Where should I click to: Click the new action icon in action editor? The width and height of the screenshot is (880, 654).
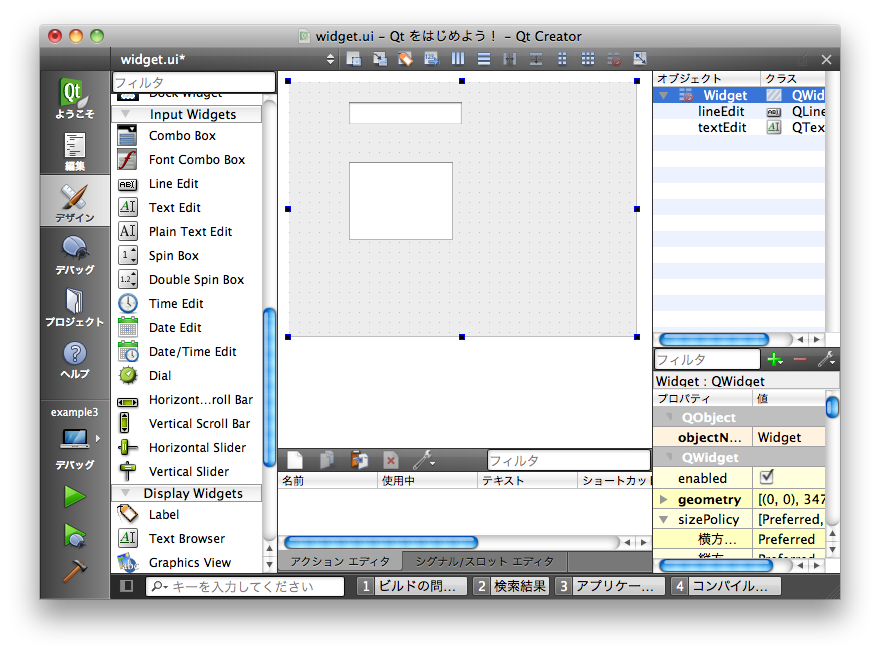[x=295, y=460]
